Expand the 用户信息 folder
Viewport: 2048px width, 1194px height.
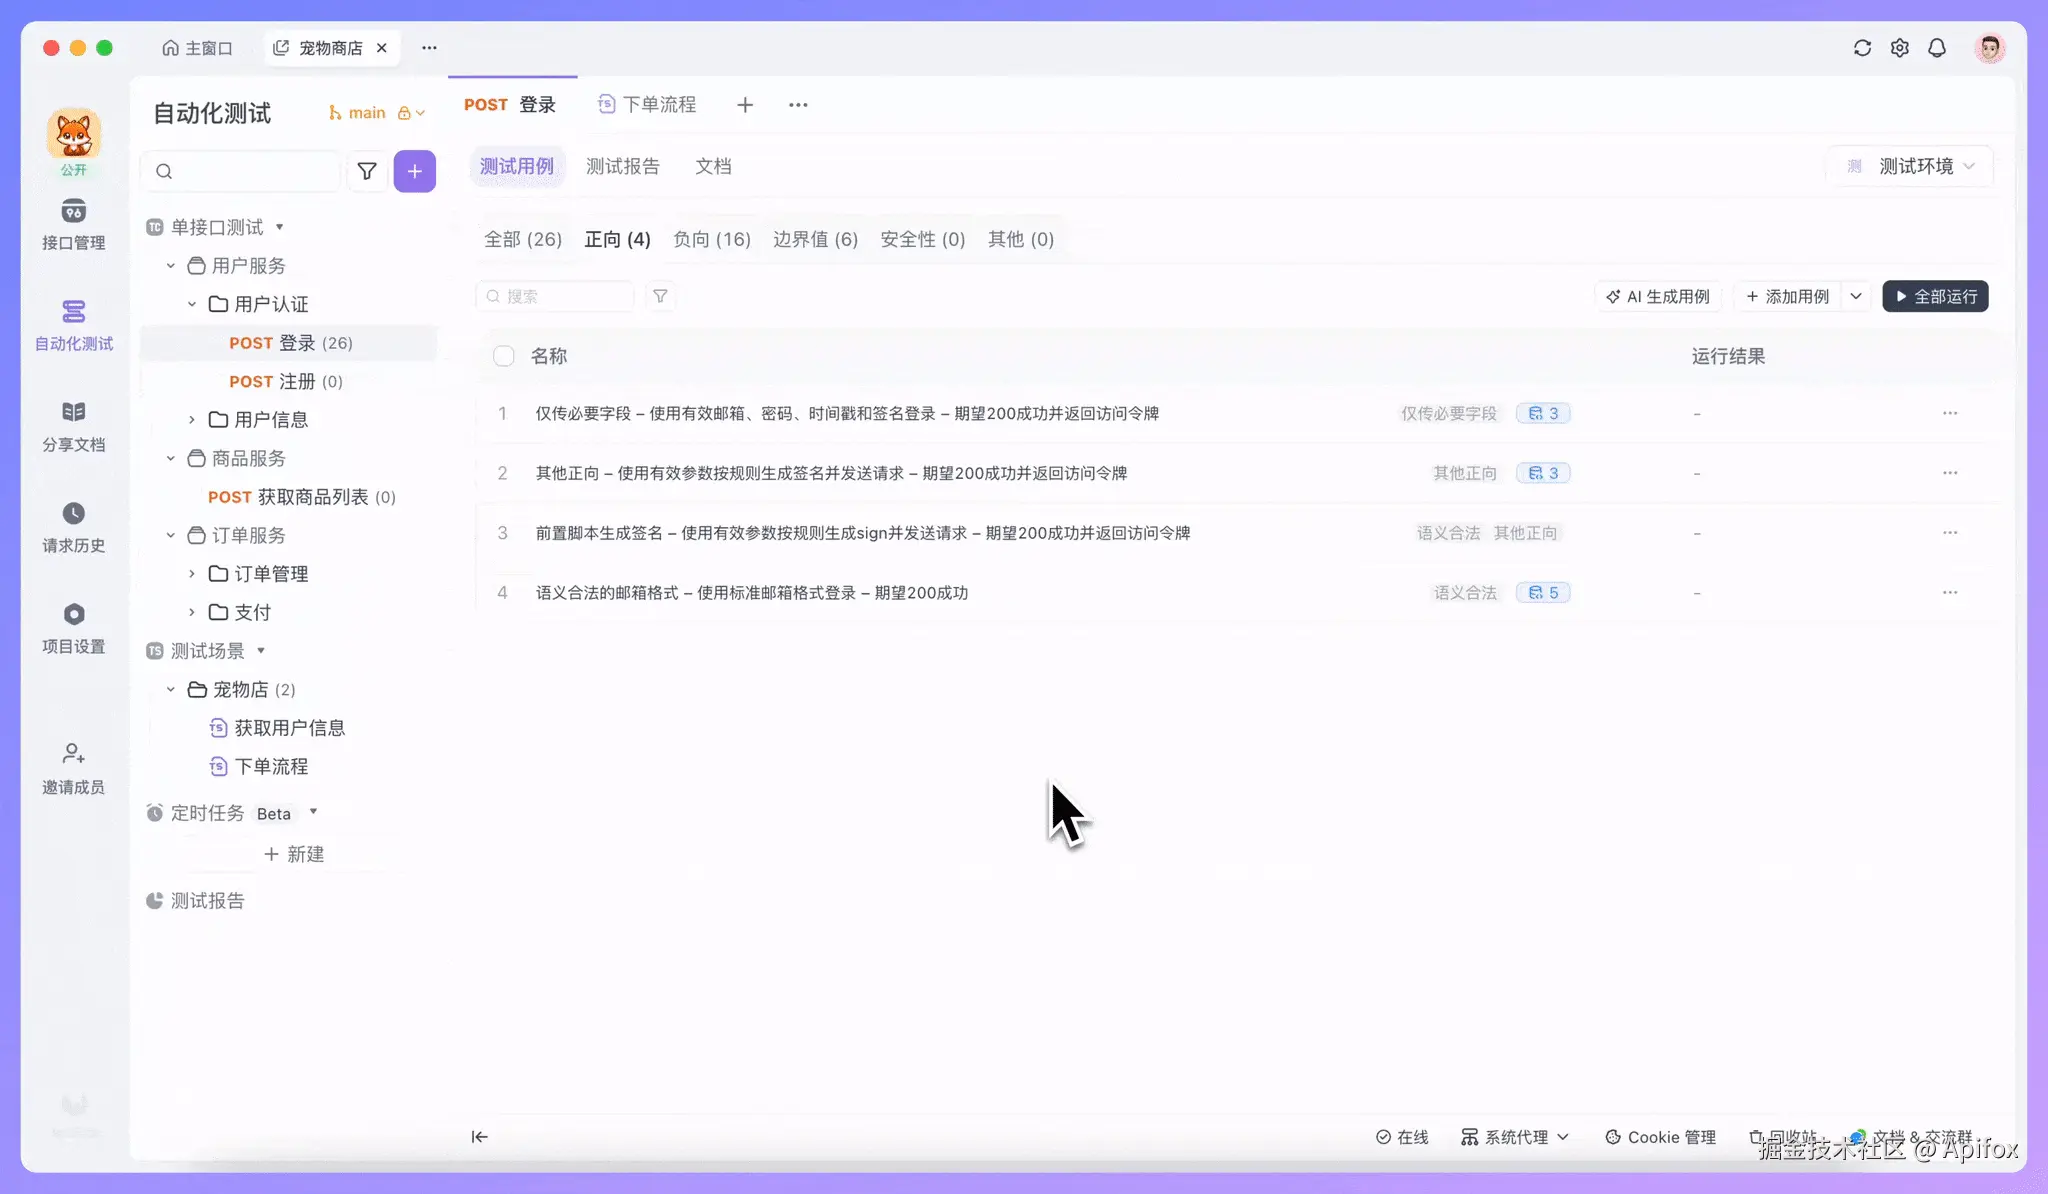pos(192,420)
